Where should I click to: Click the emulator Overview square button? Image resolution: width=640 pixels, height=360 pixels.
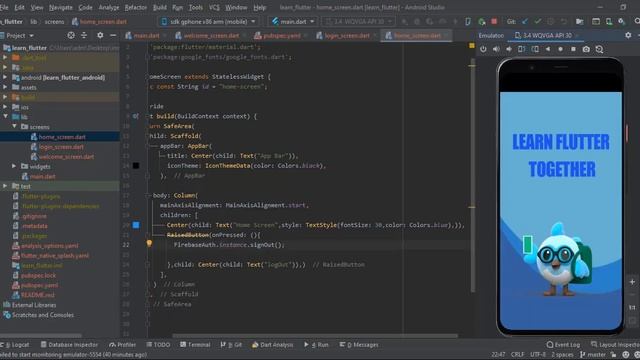coord(573,49)
